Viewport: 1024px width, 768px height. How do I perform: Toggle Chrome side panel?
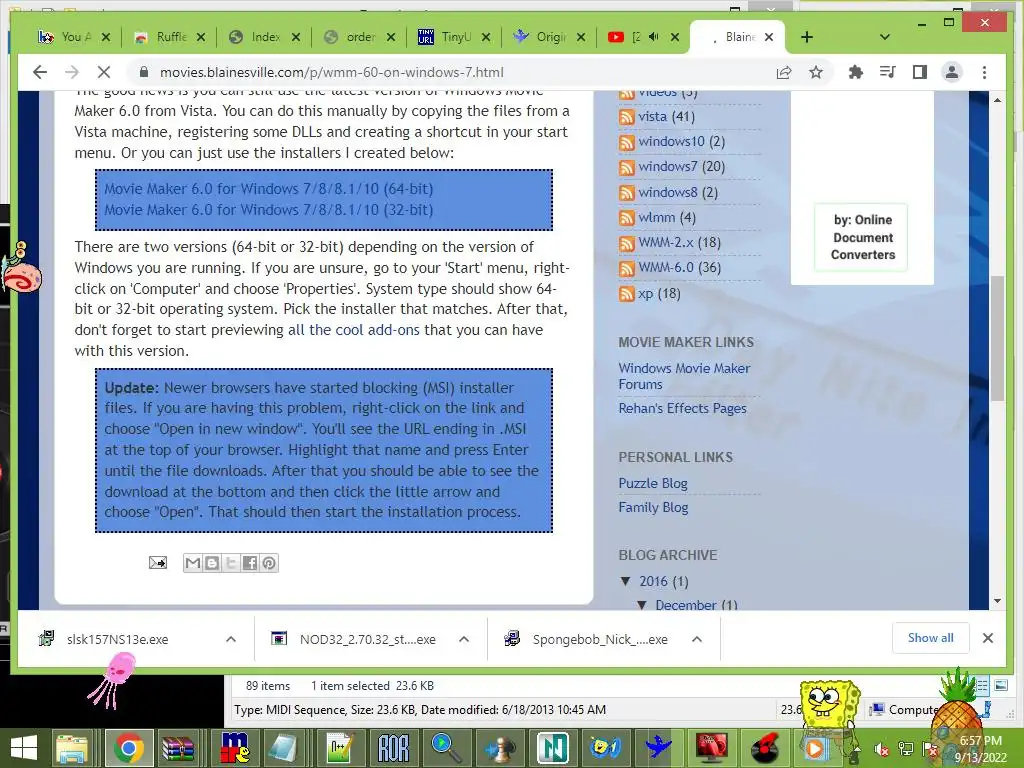[x=920, y=72]
